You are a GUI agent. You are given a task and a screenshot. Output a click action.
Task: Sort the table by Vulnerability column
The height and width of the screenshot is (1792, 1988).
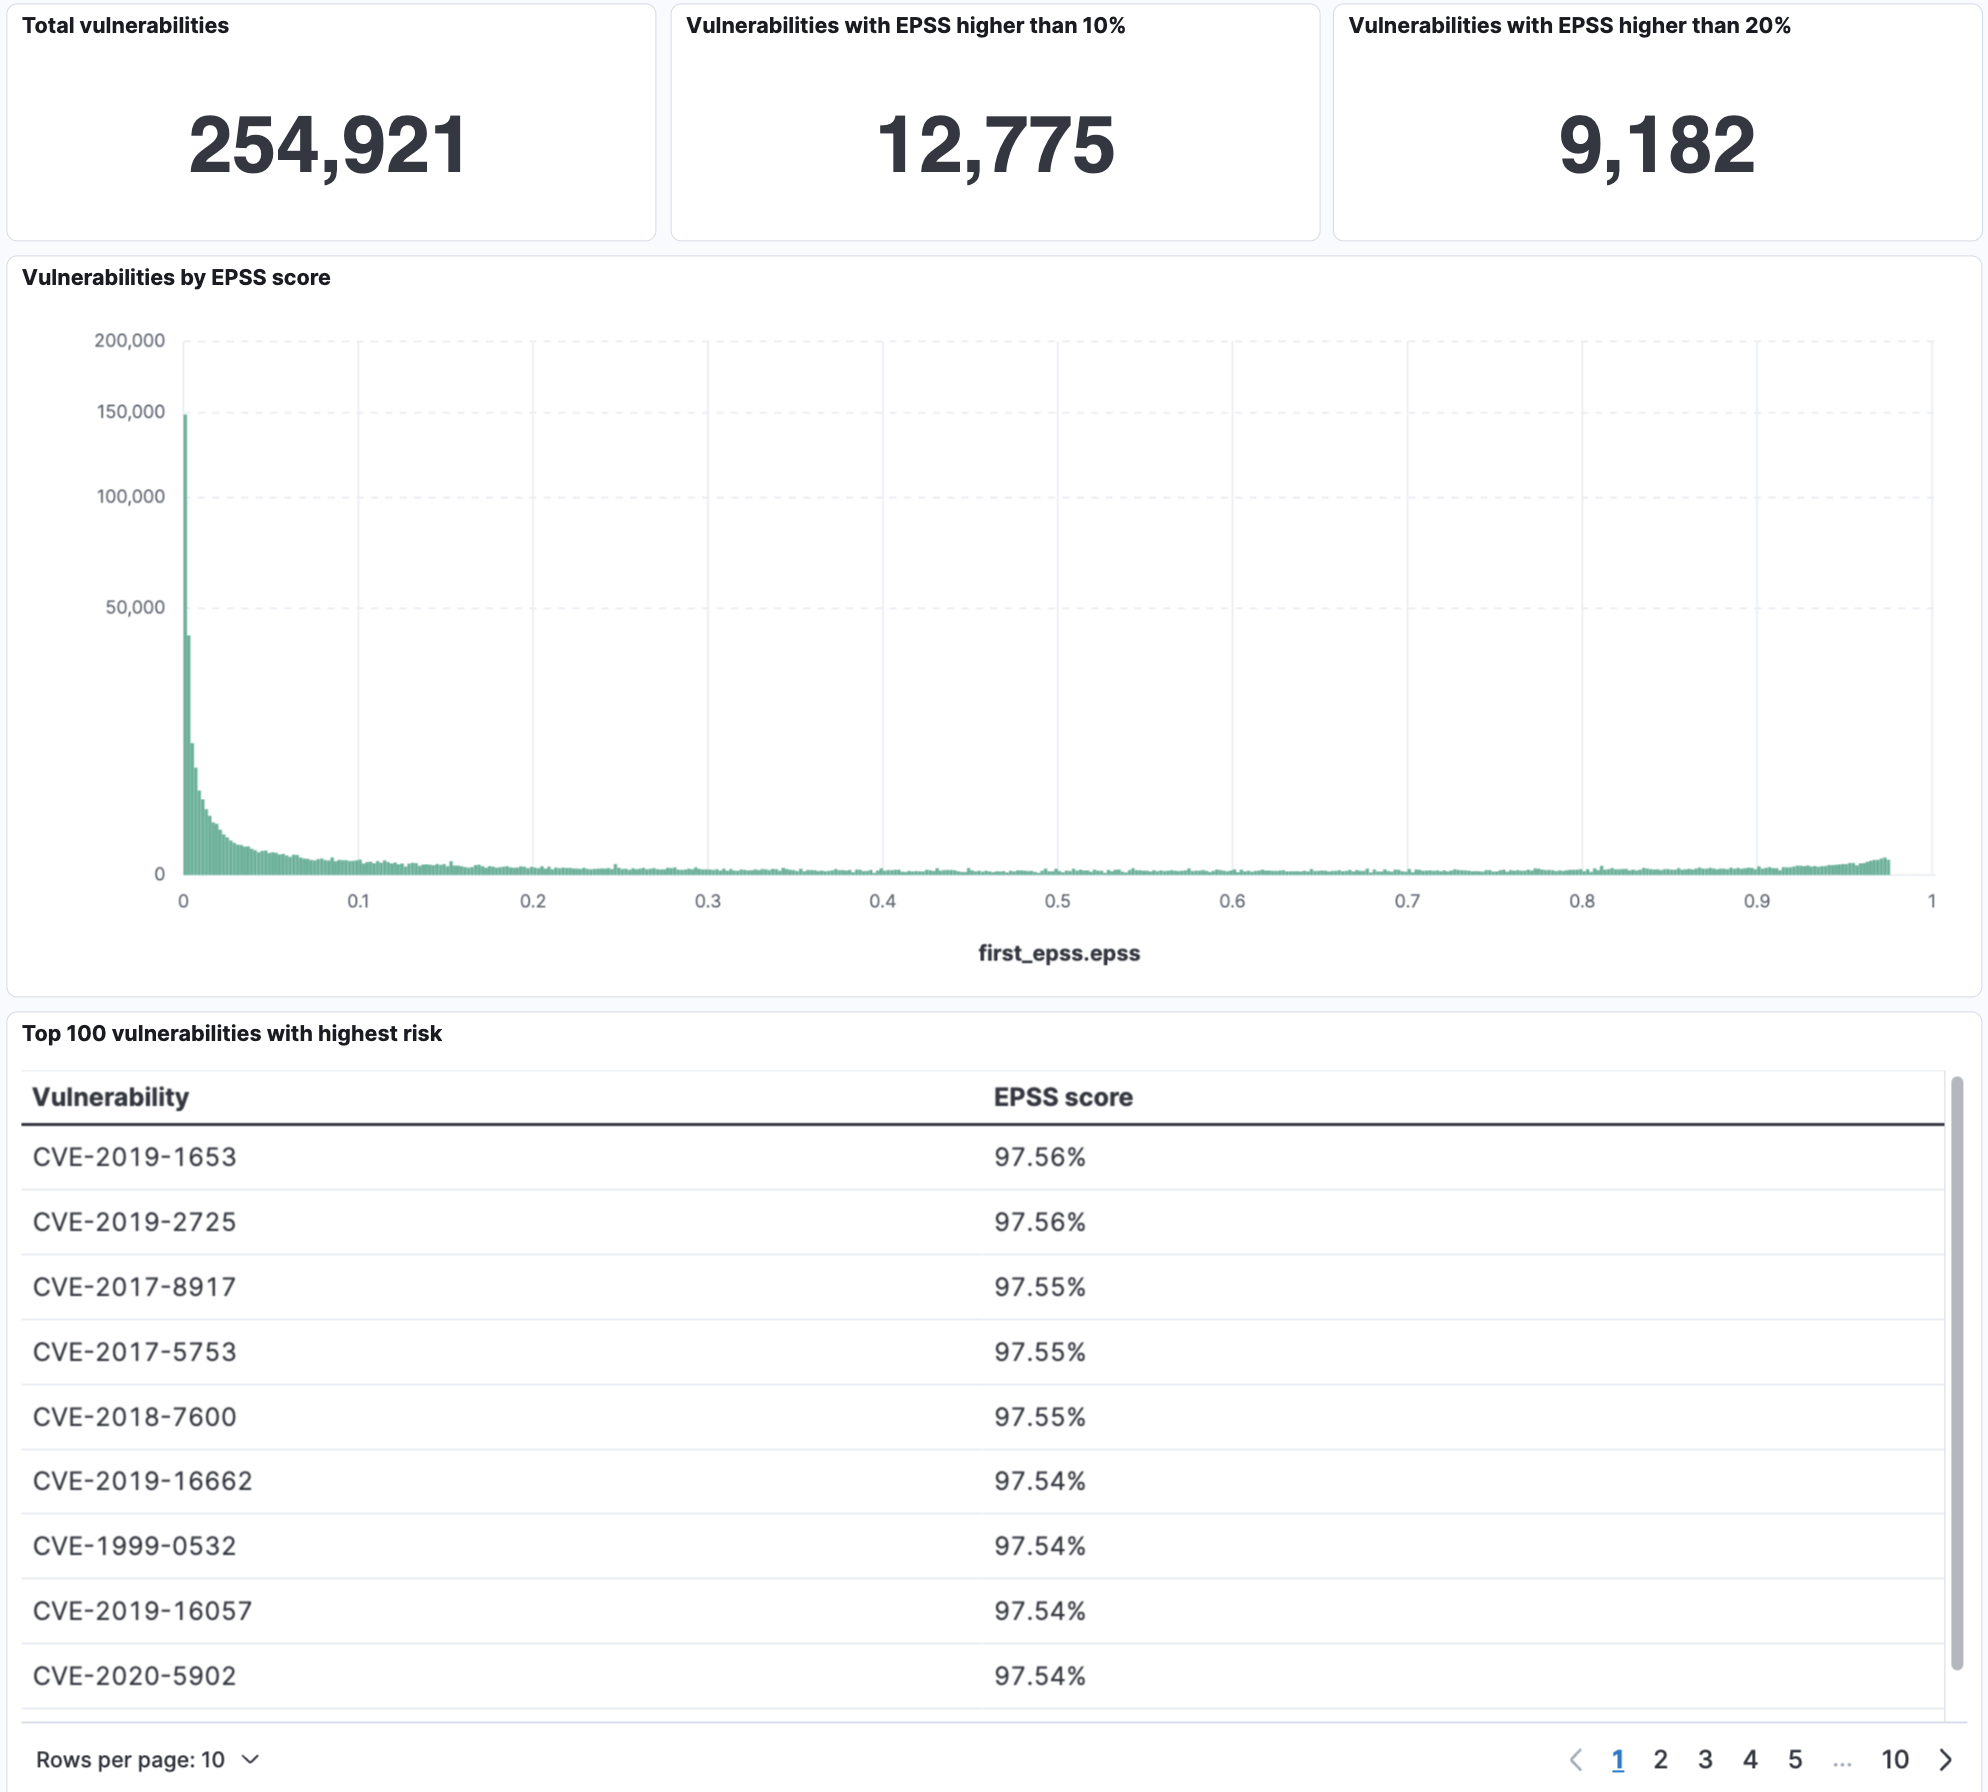[x=112, y=1097]
